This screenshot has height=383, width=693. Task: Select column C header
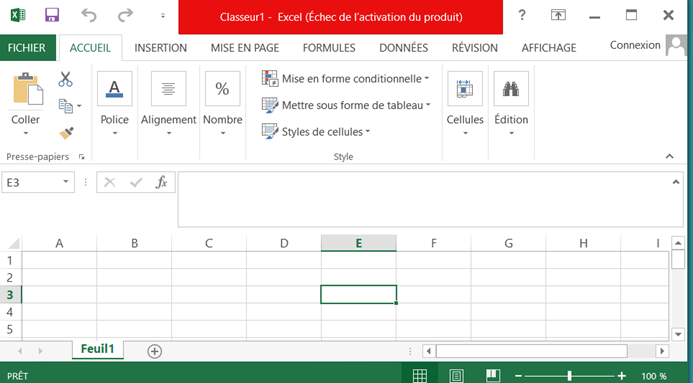209,243
